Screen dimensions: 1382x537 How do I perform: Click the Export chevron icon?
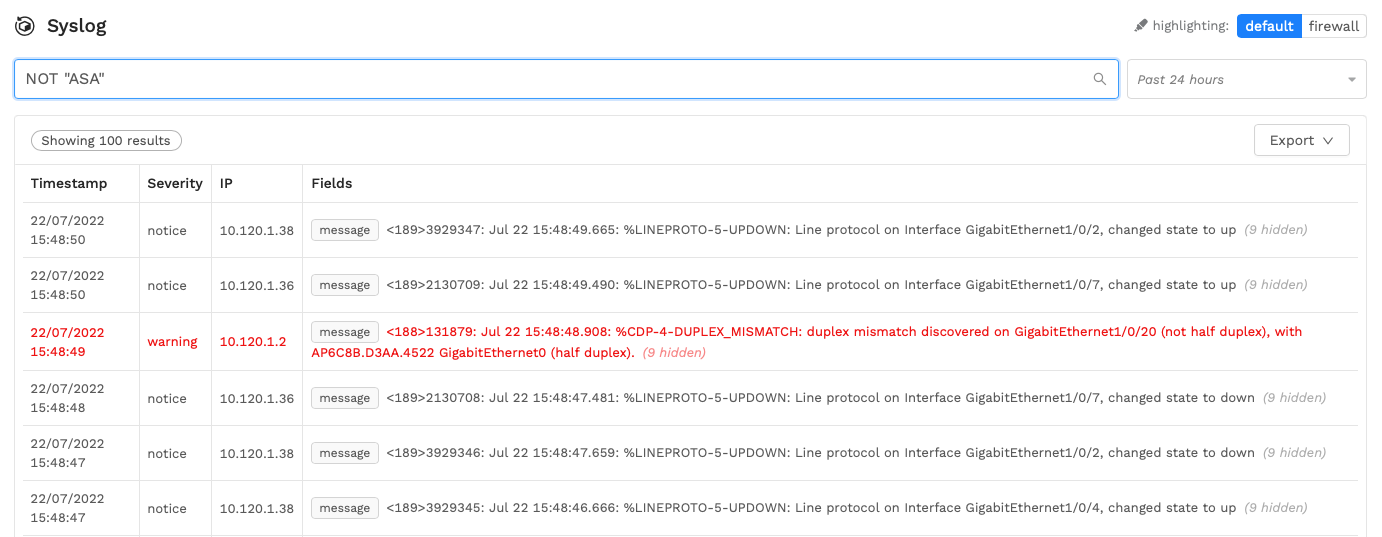point(1328,141)
